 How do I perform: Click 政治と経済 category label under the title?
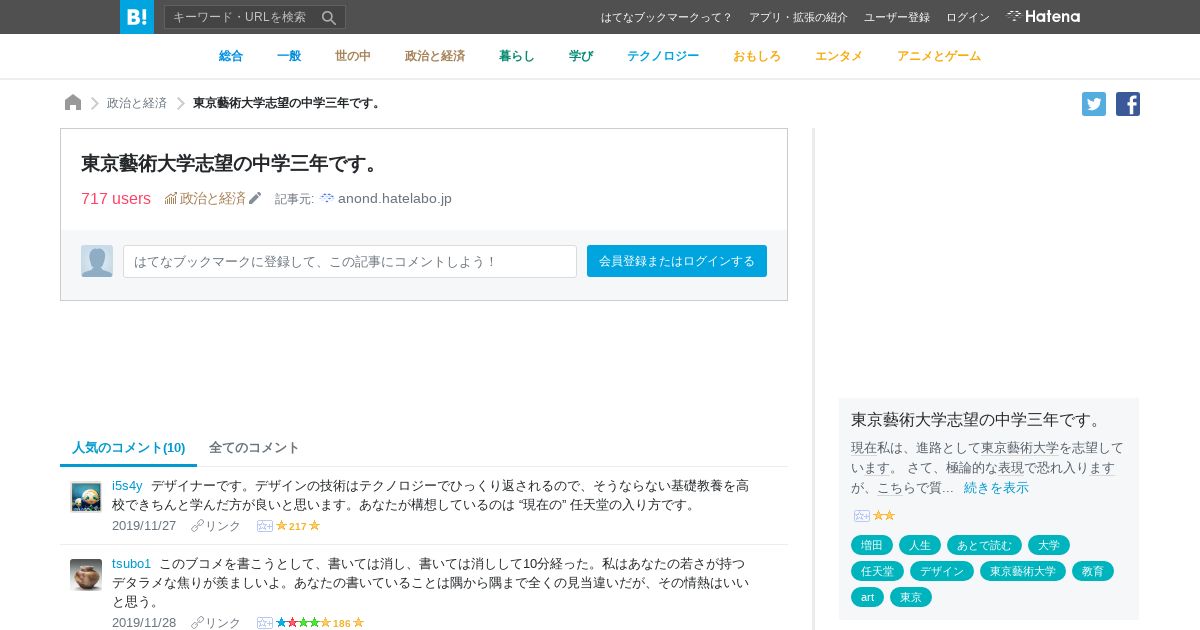click(212, 198)
